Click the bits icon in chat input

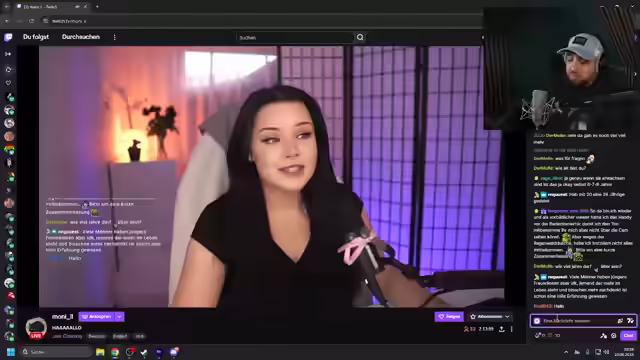pyautogui.click(x=620, y=321)
